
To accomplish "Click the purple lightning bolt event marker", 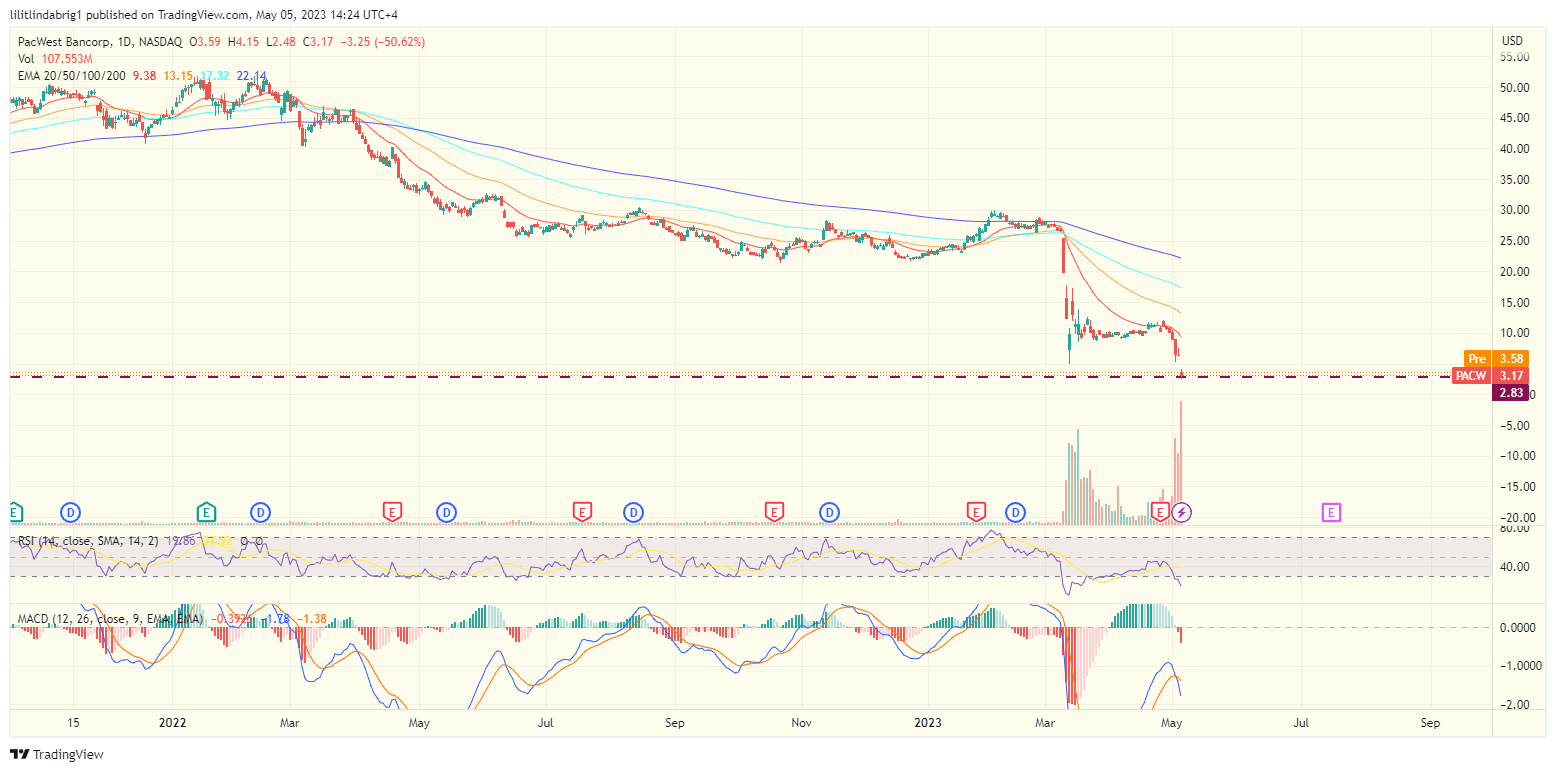I will pos(1182,512).
